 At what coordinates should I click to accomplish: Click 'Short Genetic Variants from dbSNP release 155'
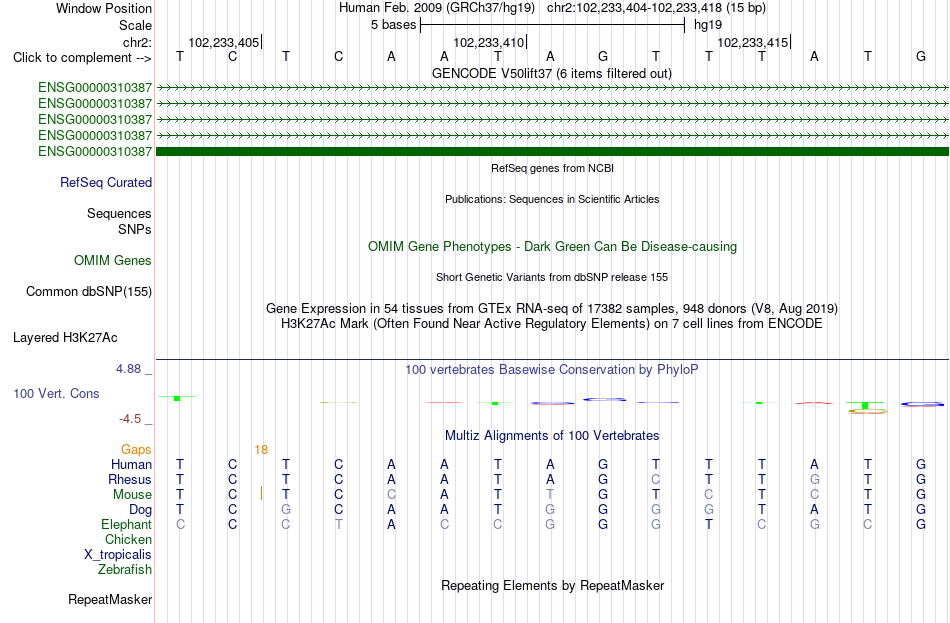552,278
